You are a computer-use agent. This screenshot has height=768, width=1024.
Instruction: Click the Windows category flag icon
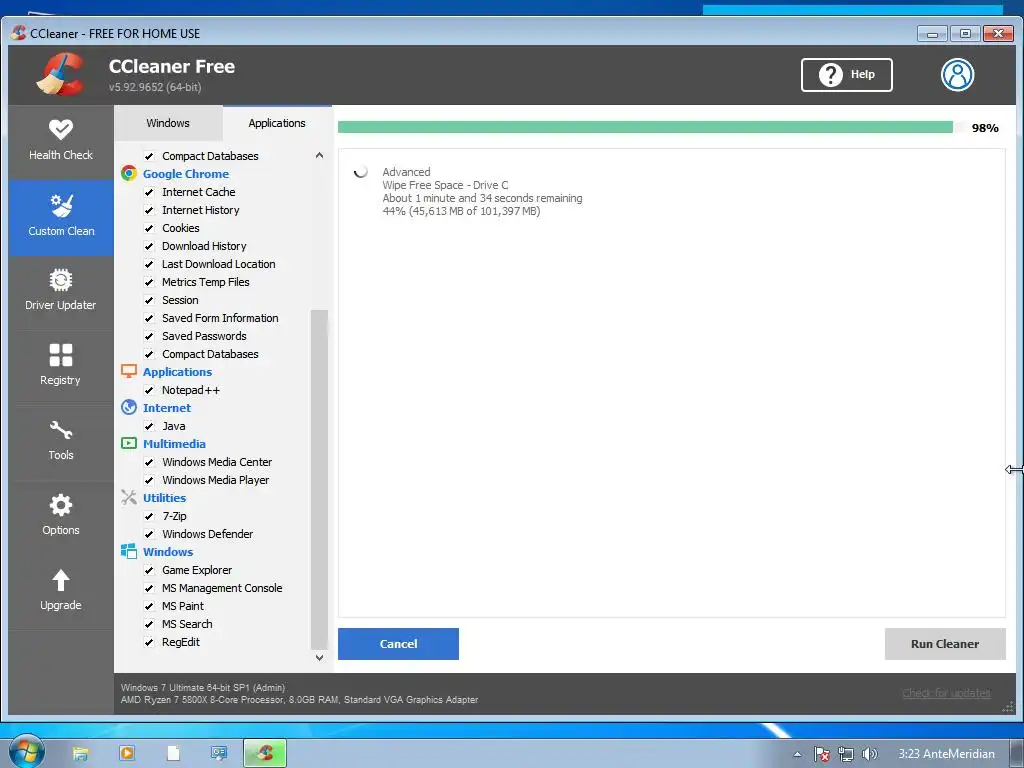129,551
